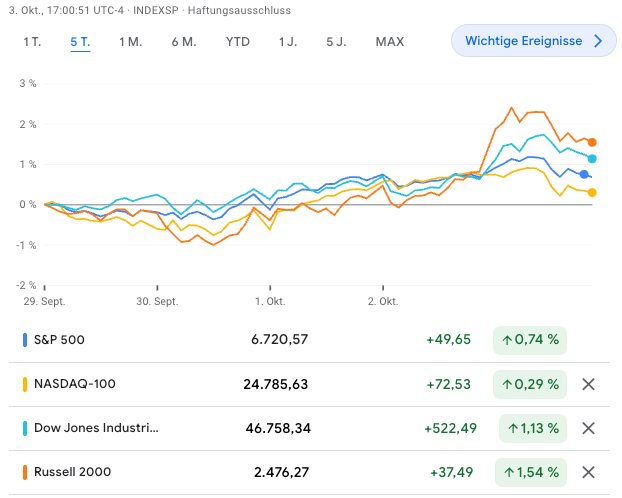The height and width of the screenshot is (498, 622).
Task: Click the +1,13 % Dow Jones change badge
Action: [x=530, y=428]
